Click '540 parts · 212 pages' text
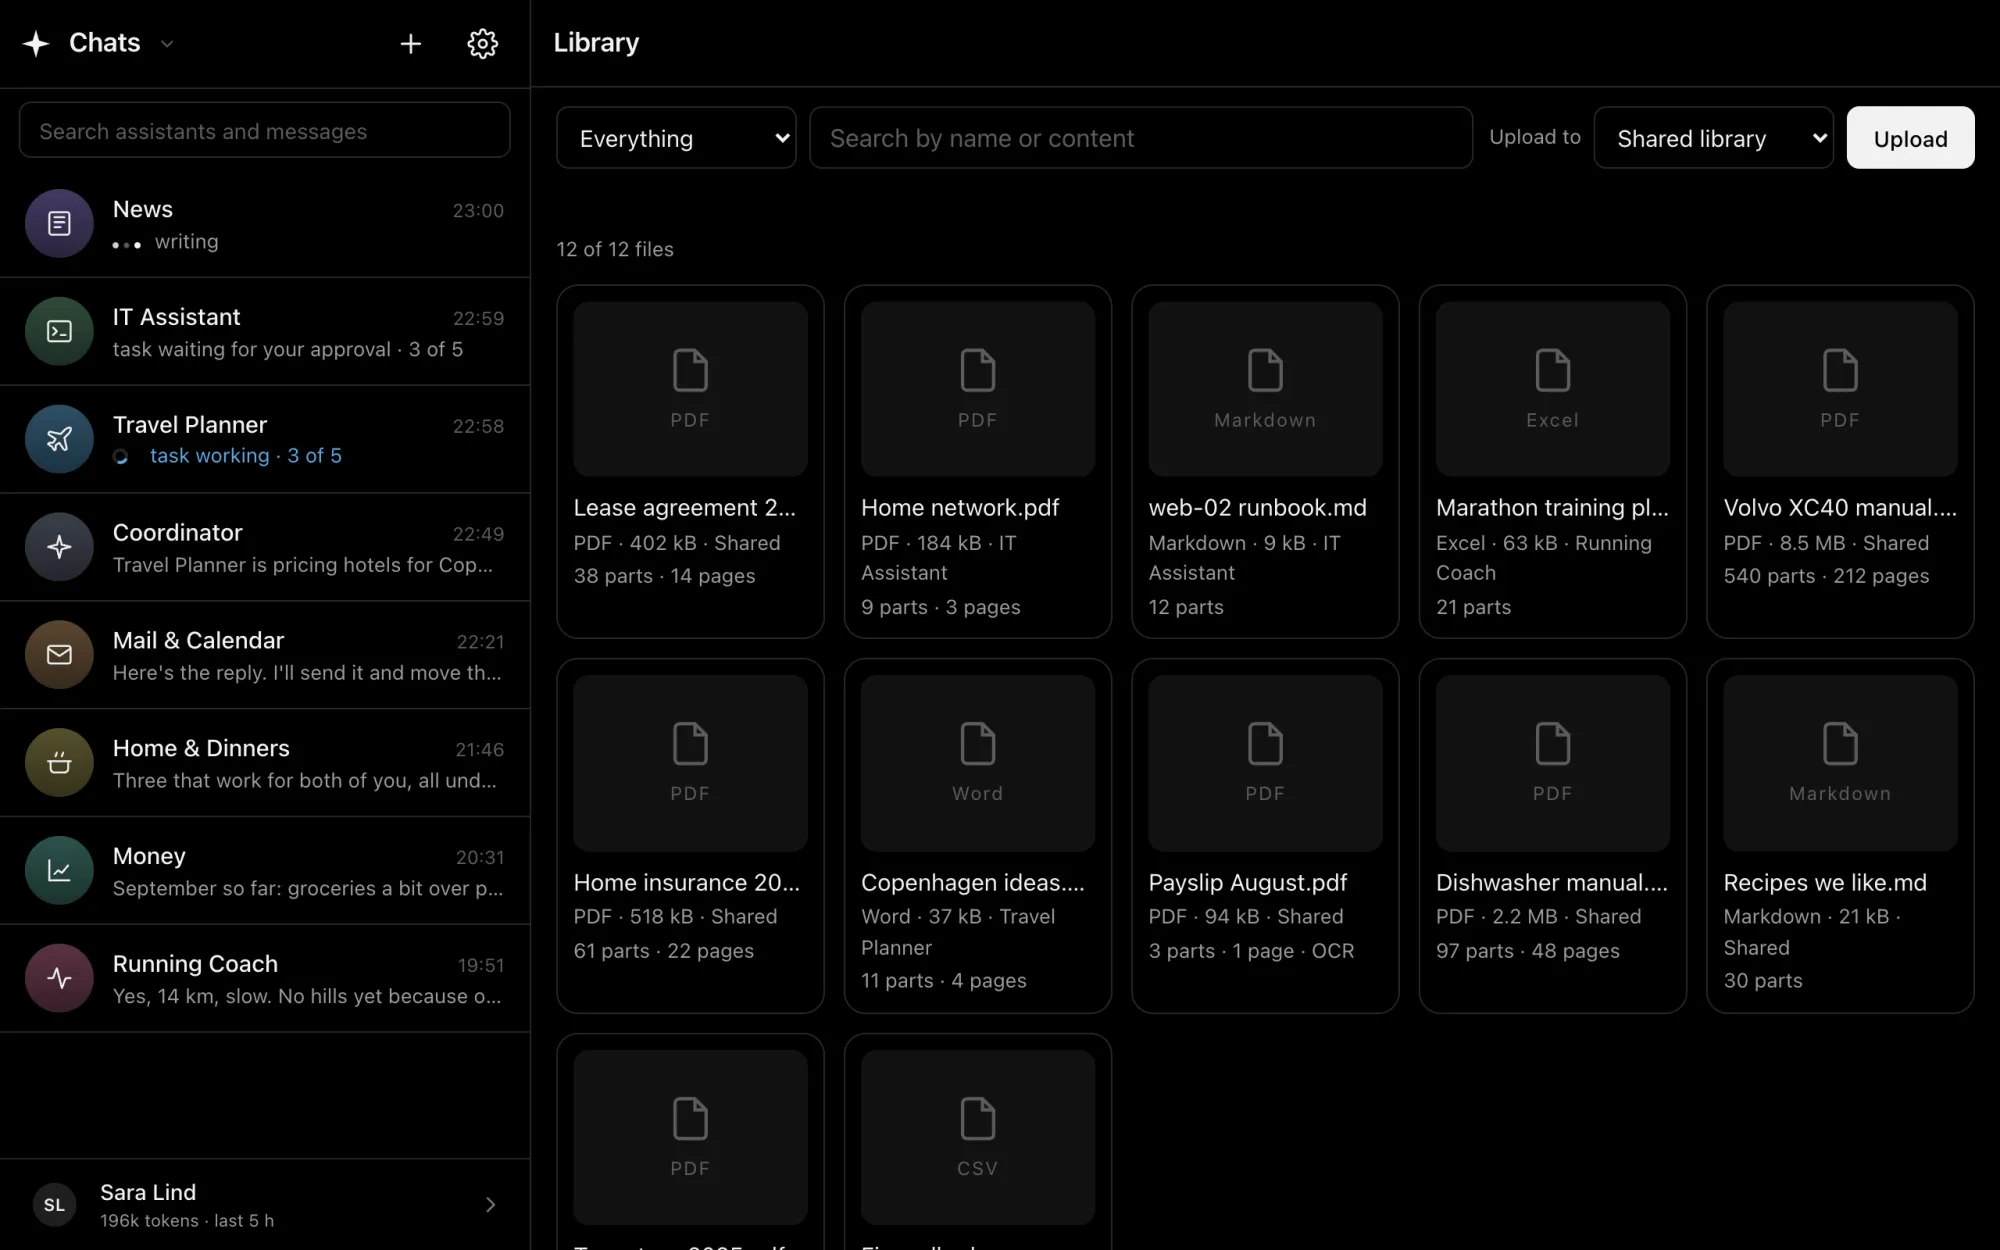Screen dimensions: 2000x1250 click(x=1826, y=576)
